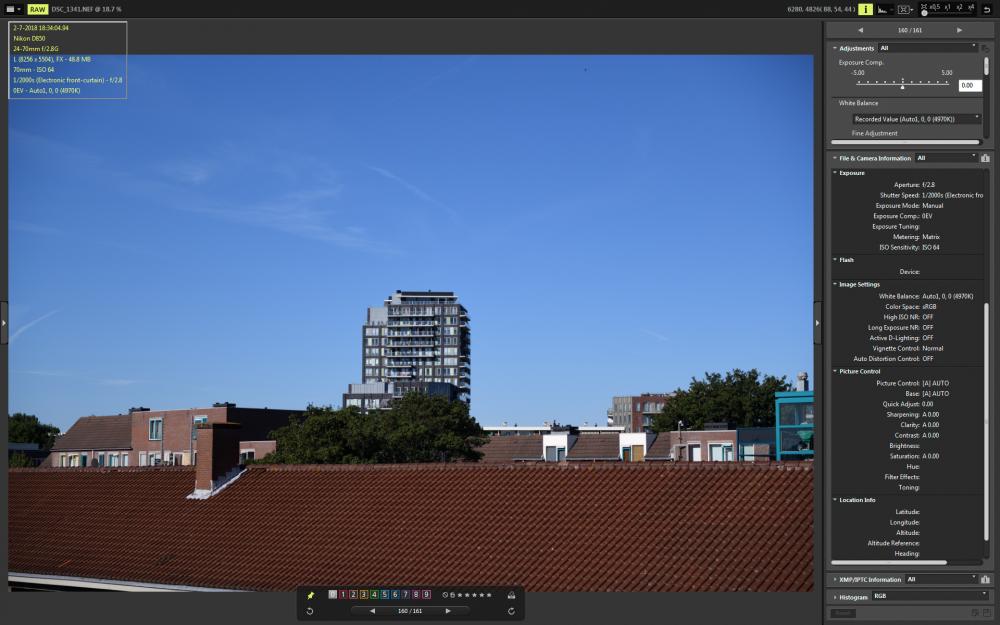Click the icon beside XMP/IPTC Information dropdown

point(985,580)
